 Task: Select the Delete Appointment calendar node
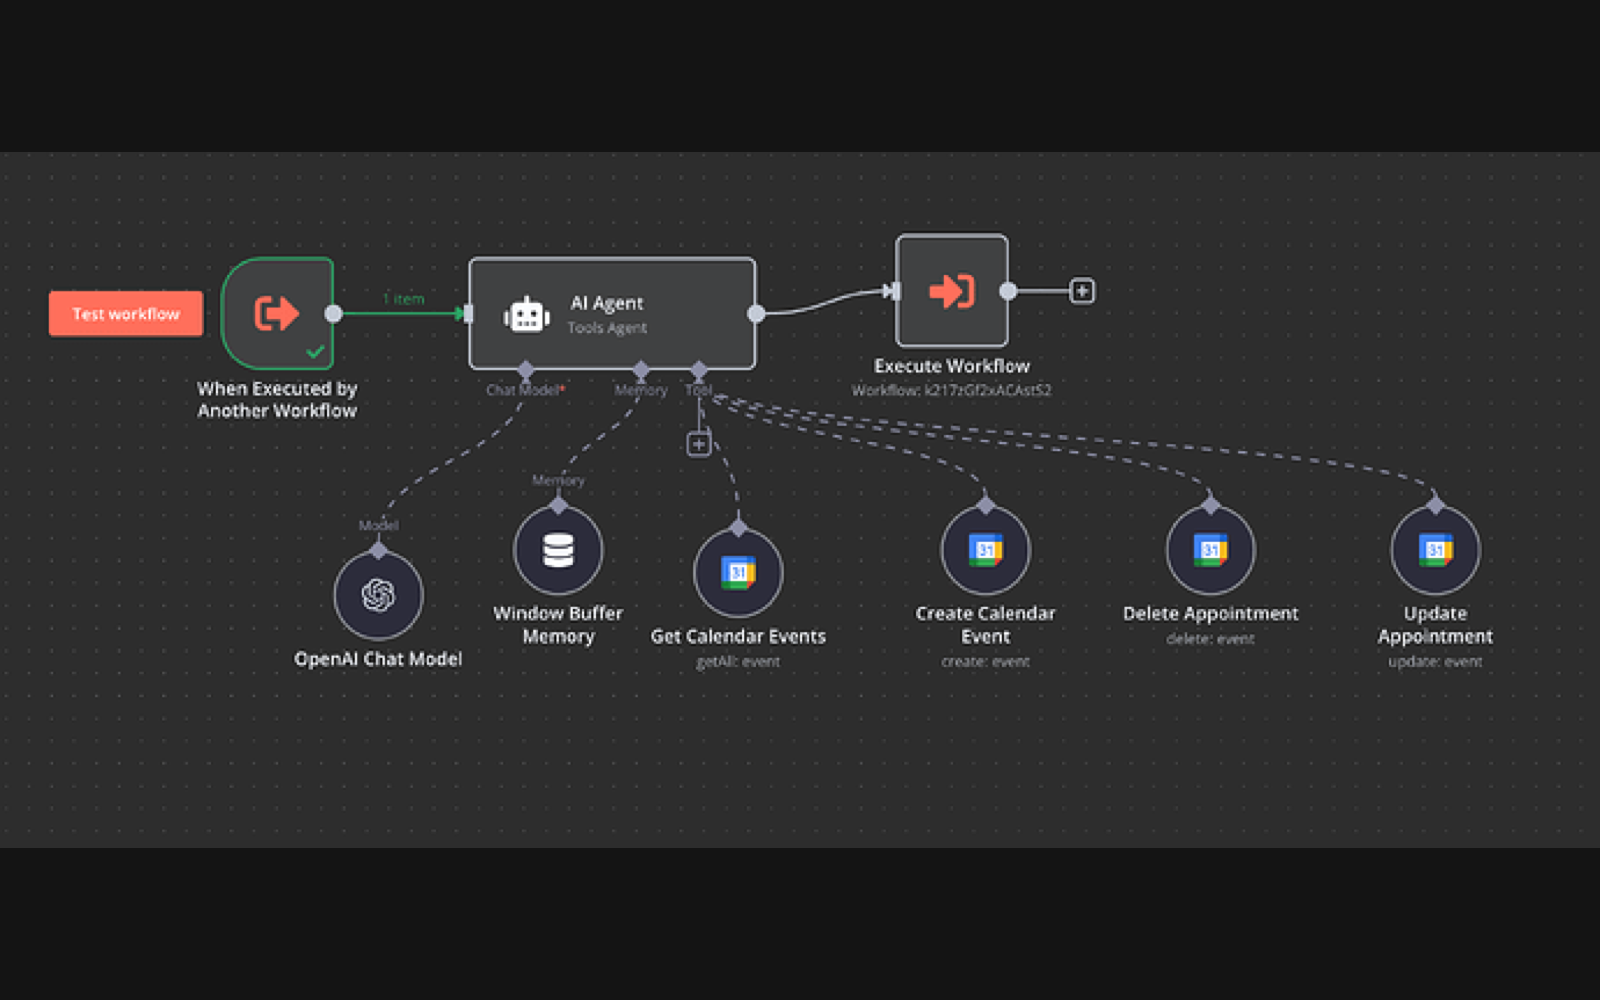click(1210, 550)
